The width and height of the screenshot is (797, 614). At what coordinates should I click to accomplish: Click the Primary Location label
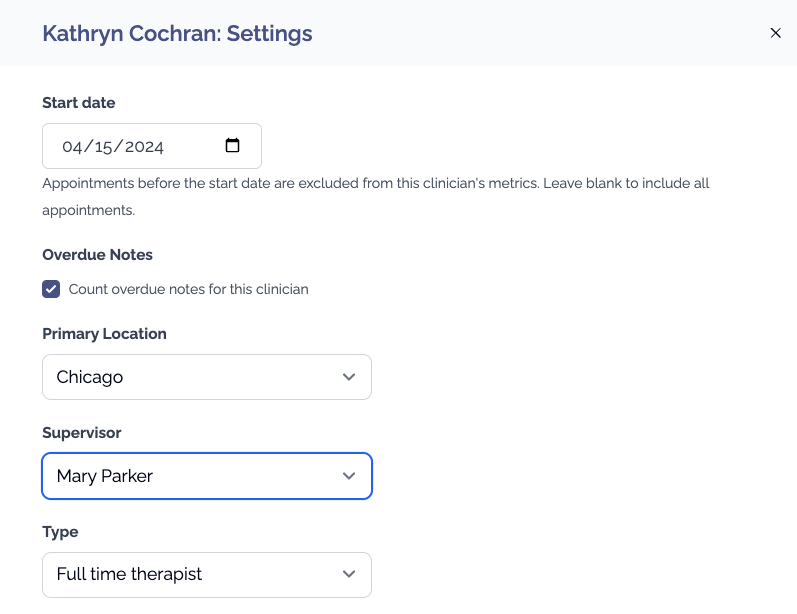(x=104, y=333)
